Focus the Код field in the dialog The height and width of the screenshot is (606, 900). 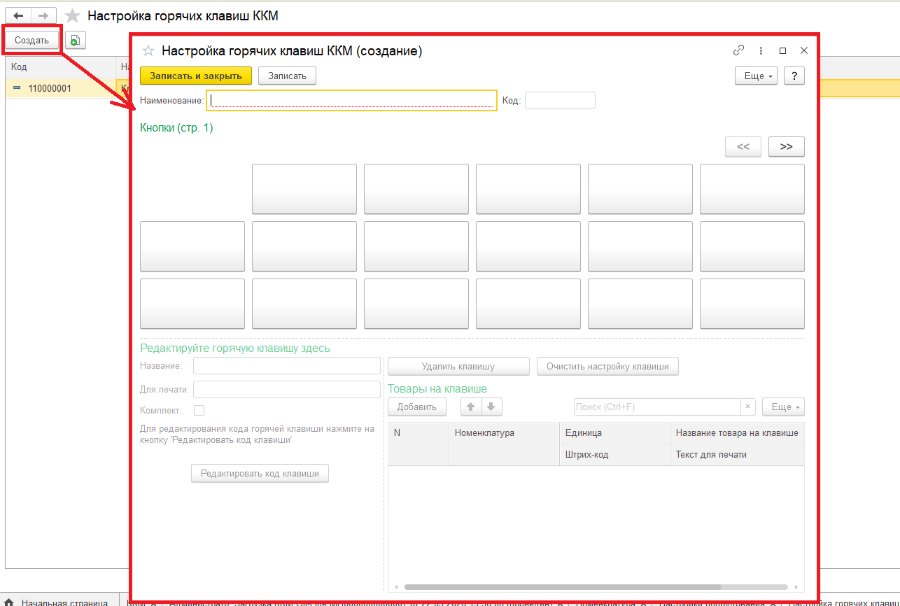[x=560, y=100]
